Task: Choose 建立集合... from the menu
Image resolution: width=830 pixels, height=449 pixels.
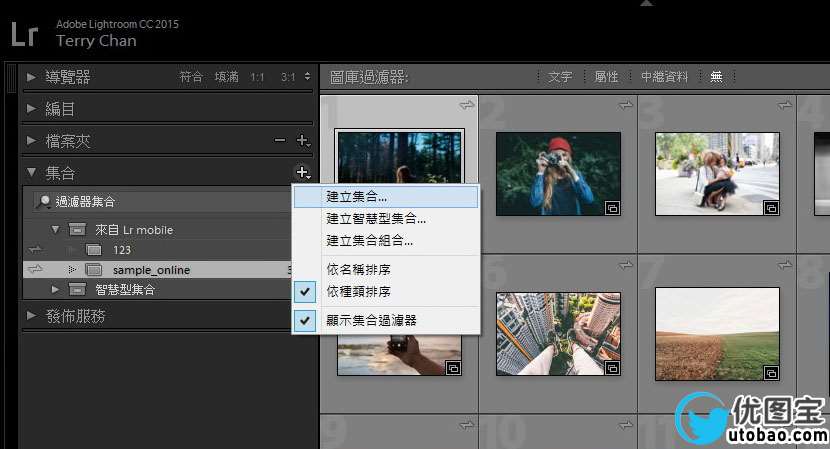Action: 386,196
